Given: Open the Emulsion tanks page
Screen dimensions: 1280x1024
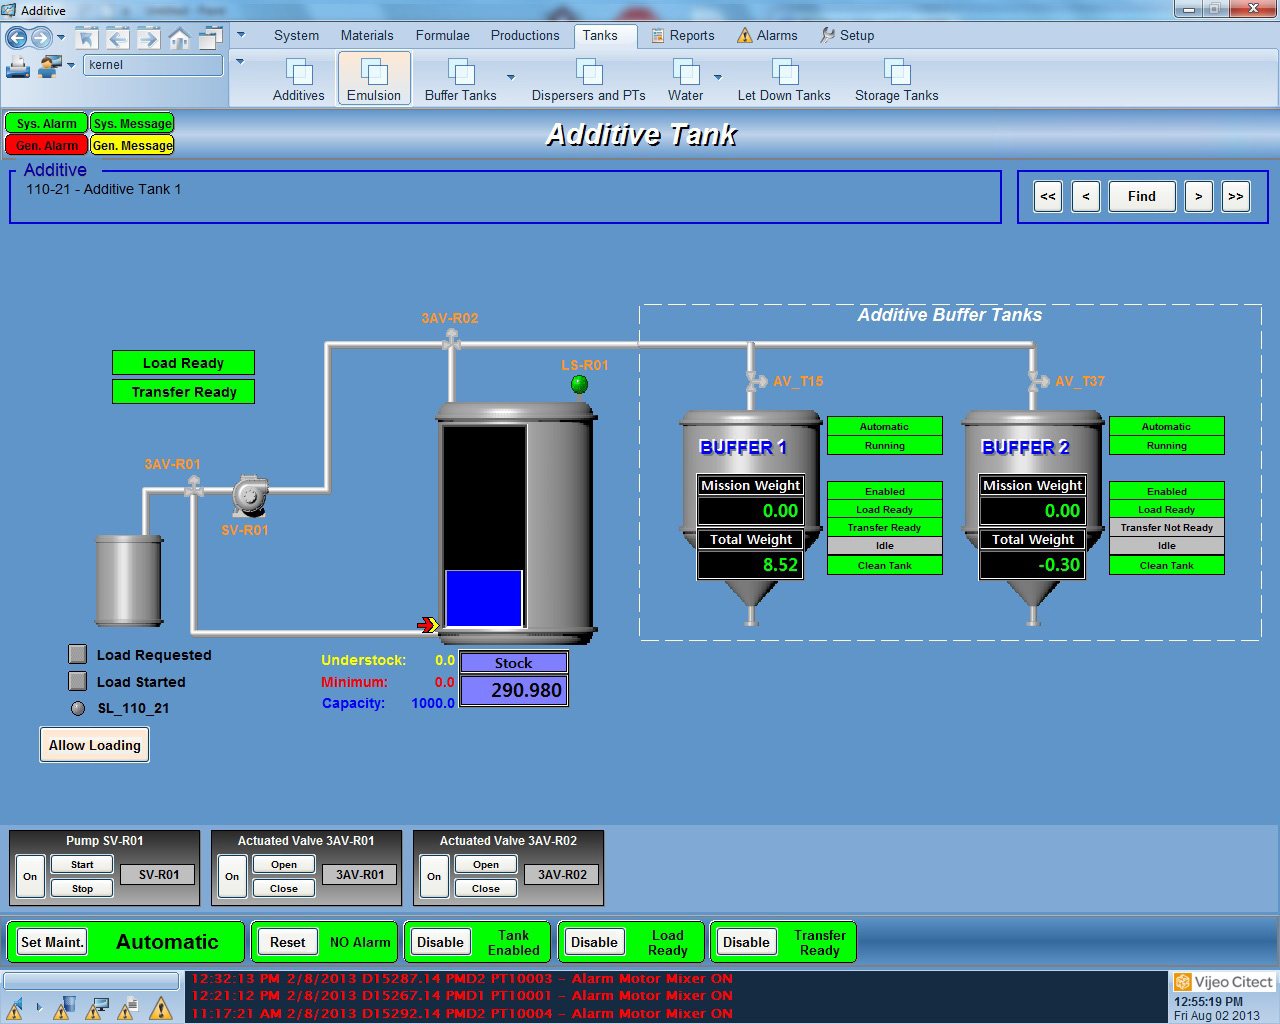Looking at the screenshot, I should tap(373, 79).
